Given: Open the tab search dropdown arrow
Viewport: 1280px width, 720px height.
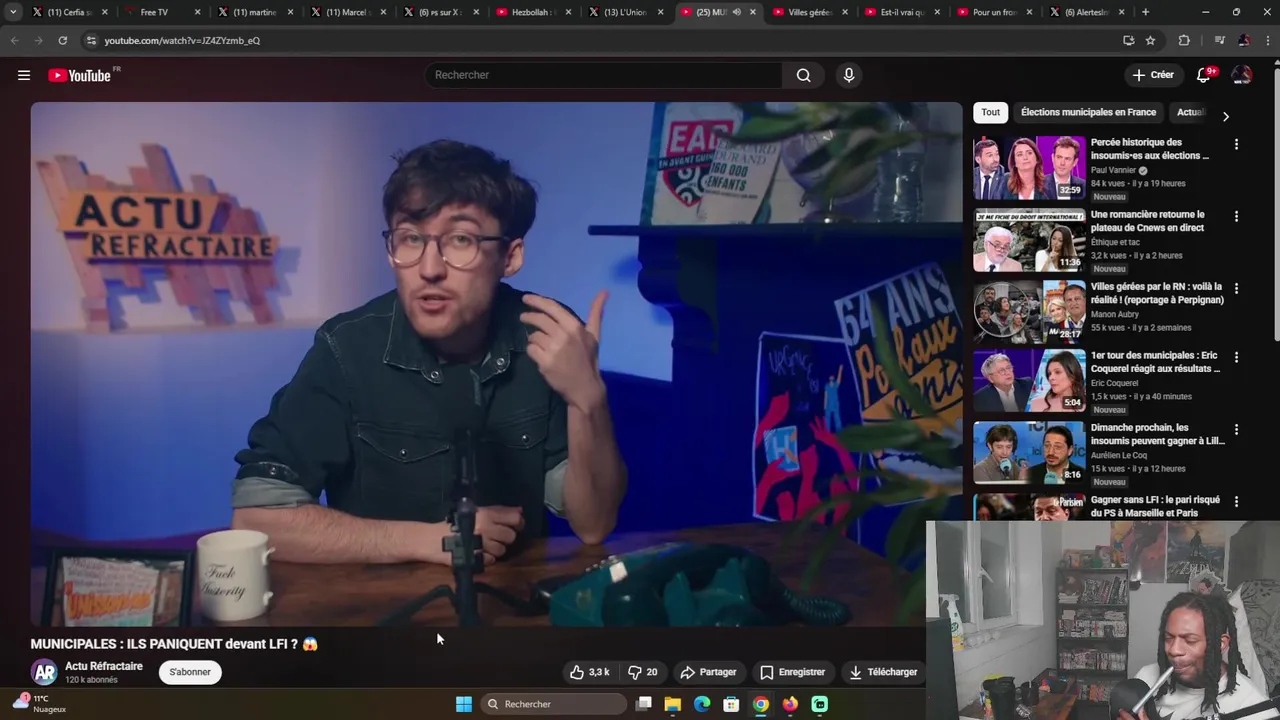Looking at the screenshot, I should click(x=13, y=12).
